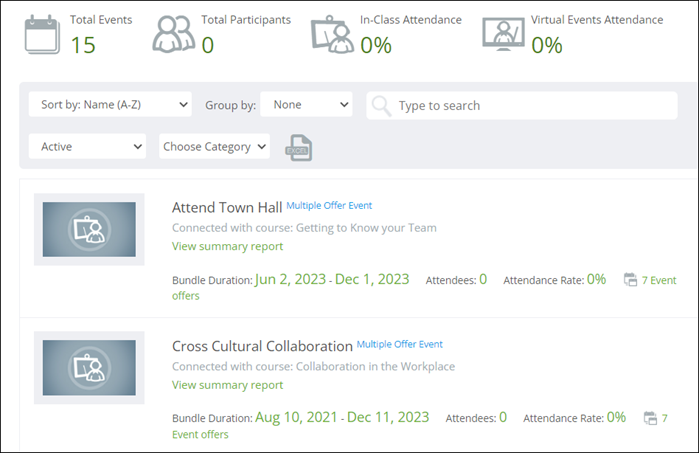This screenshot has width=699, height=453.
Task: Open the Active status dropdown
Action: [x=87, y=146]
